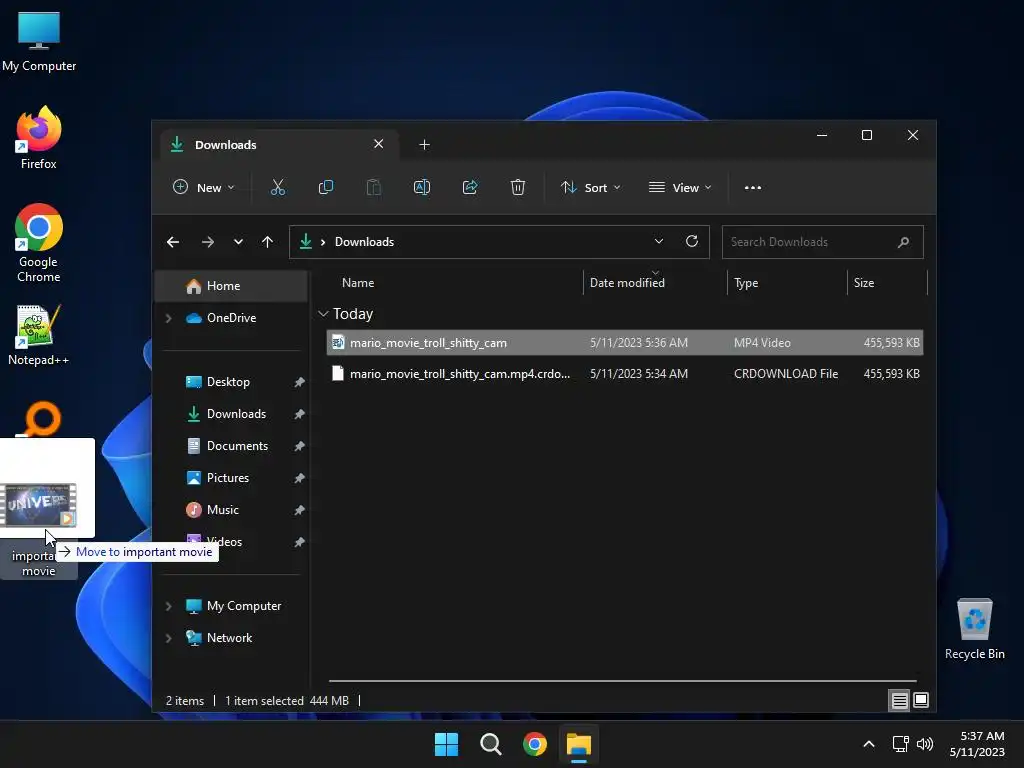Open the Sort dropdown menu
The width and height of the screenshot is (1024, 768).
pos(590,187)
